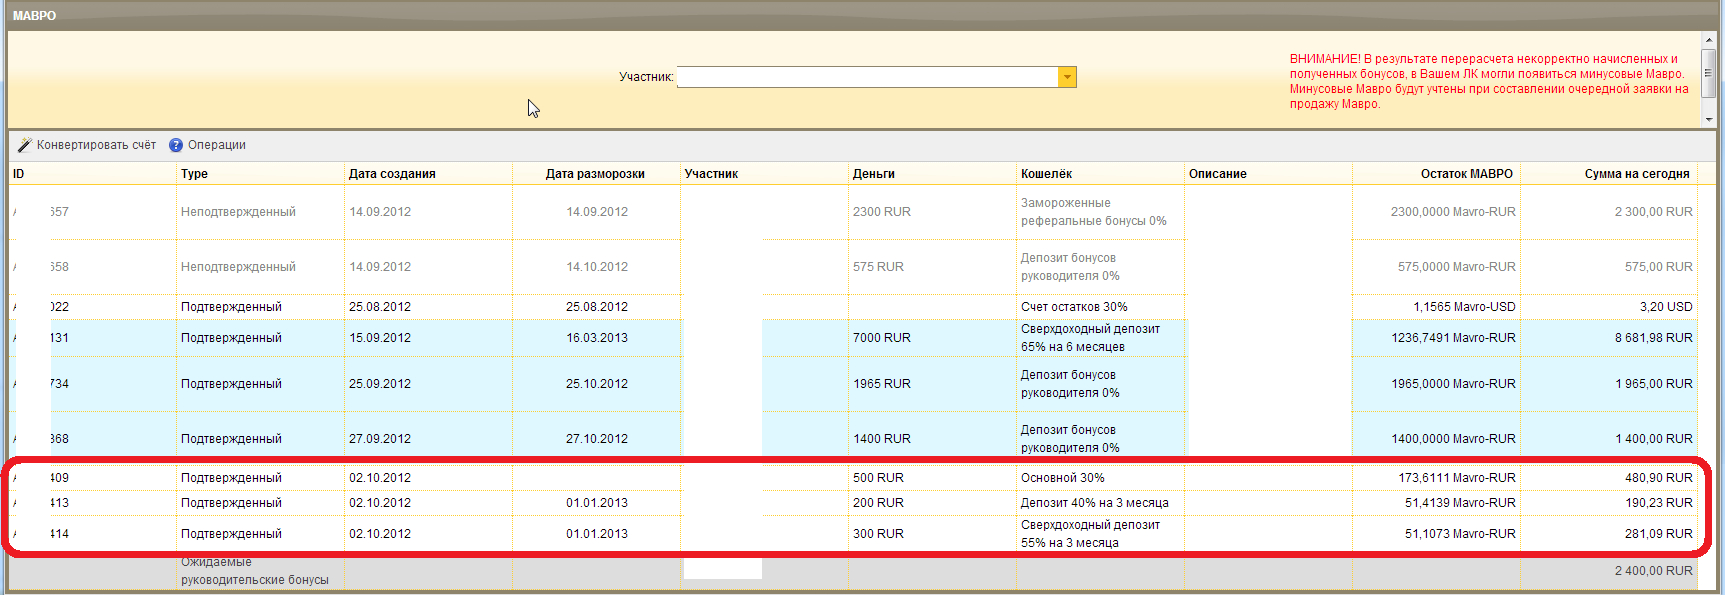Click the 16.03.2013 unfreeze date cell
The image size is (1725, 595).
pyautogui.click(x=597, y=338)
